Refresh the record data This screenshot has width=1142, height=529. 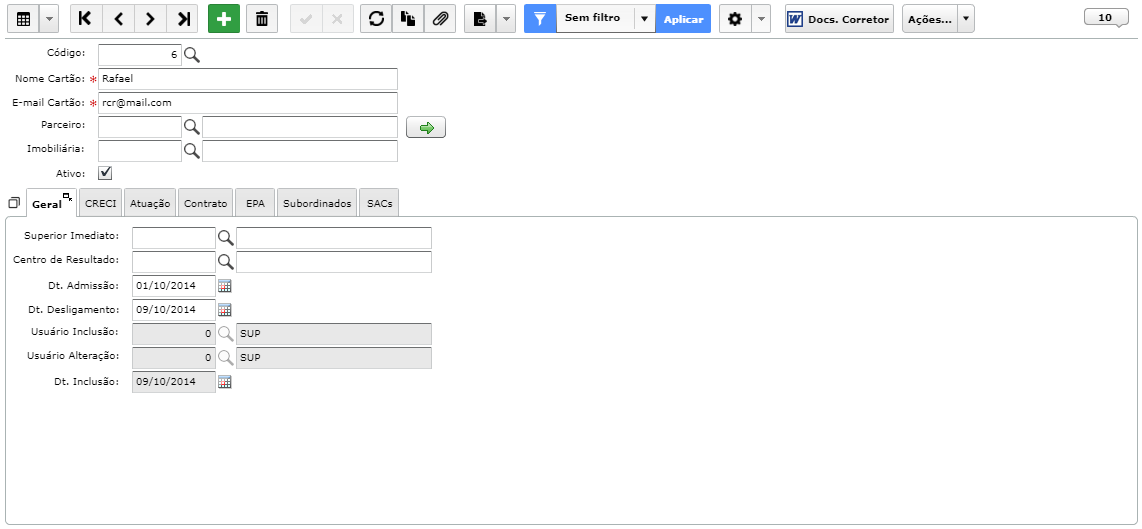377,20
